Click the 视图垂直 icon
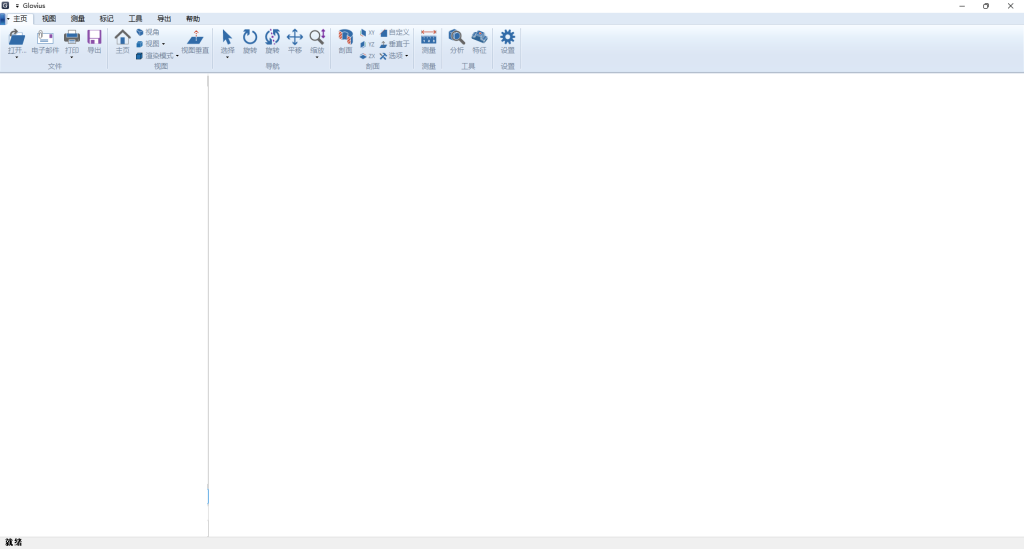 (195, 37)
